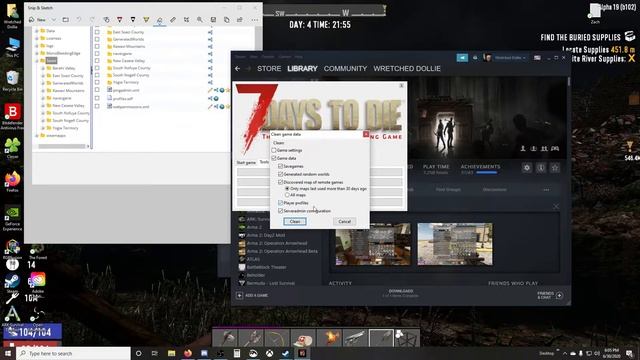640x360 pixels.
Task: Click Firefox icon on the taskbar
Action: 188,353
